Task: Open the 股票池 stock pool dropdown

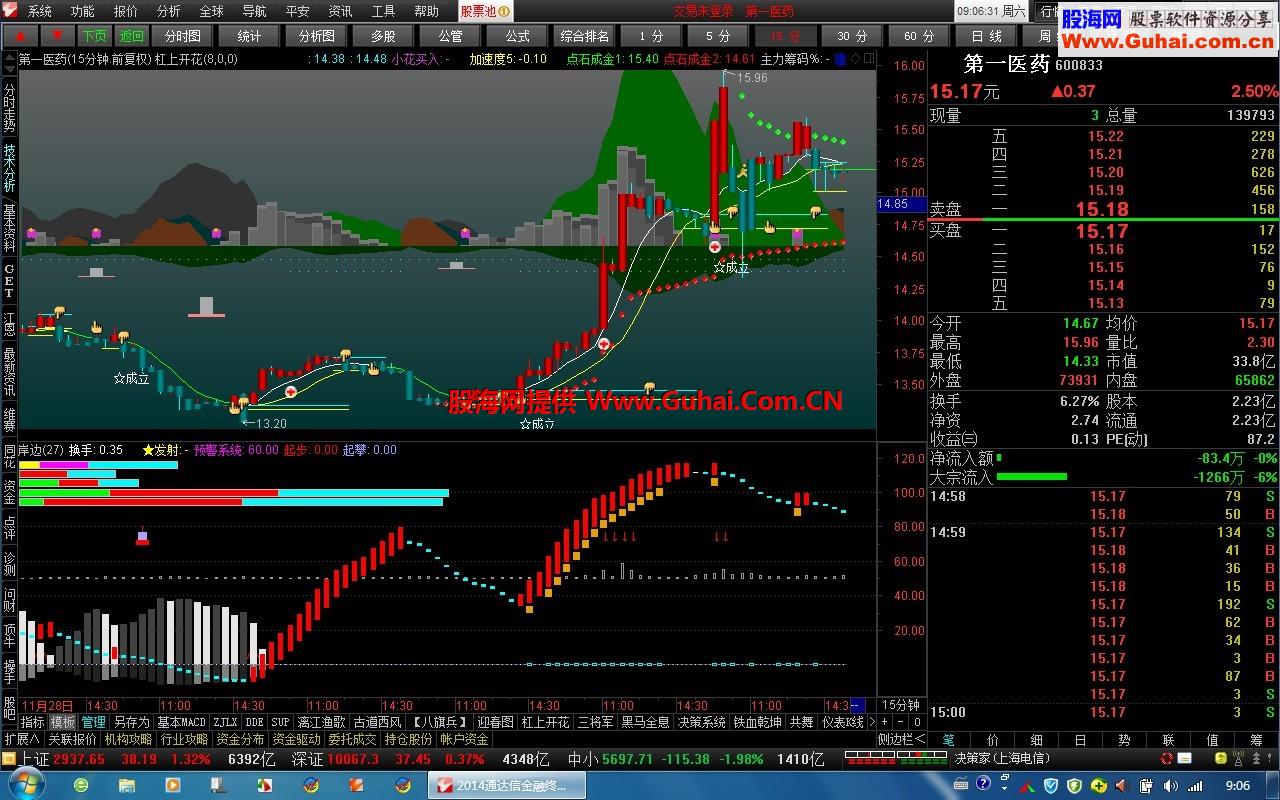Action: pyautogui.click(x=485, y=11)
